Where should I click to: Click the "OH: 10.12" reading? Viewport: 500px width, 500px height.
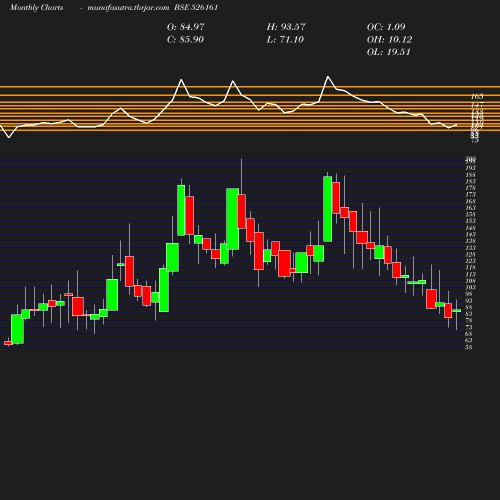pyautogui.click(x=389, y=40)
